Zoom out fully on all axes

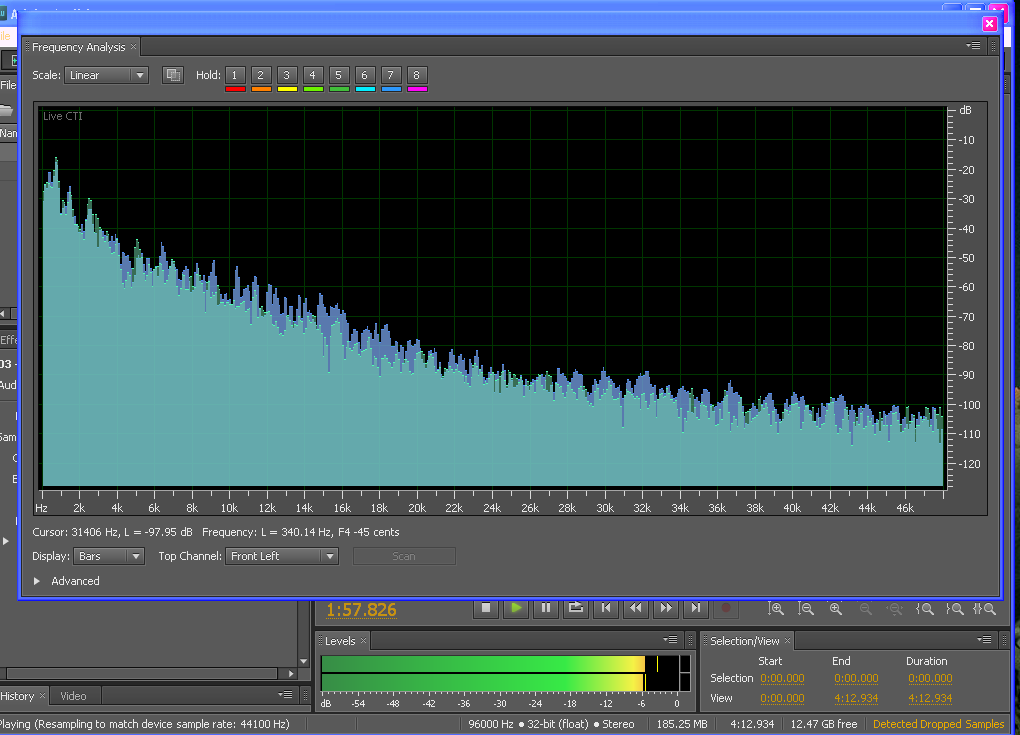(897, 608)
